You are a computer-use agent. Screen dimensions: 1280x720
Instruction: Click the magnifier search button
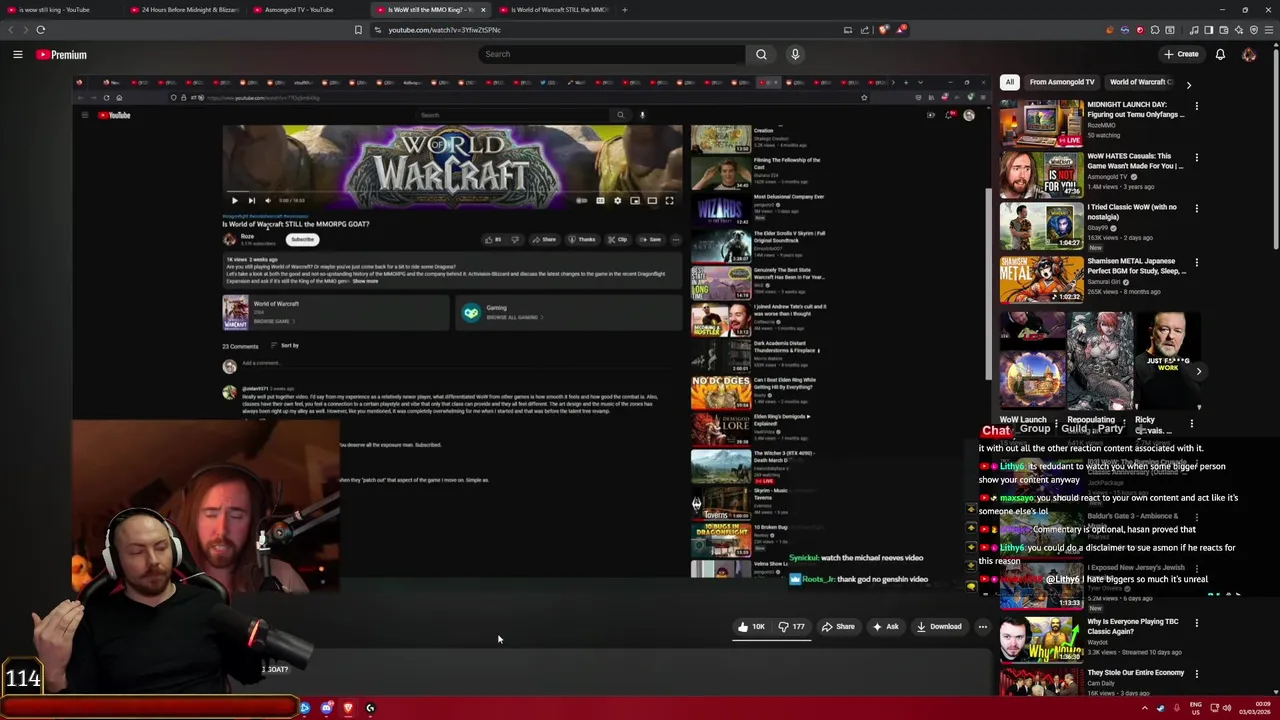tap(761, 54)
